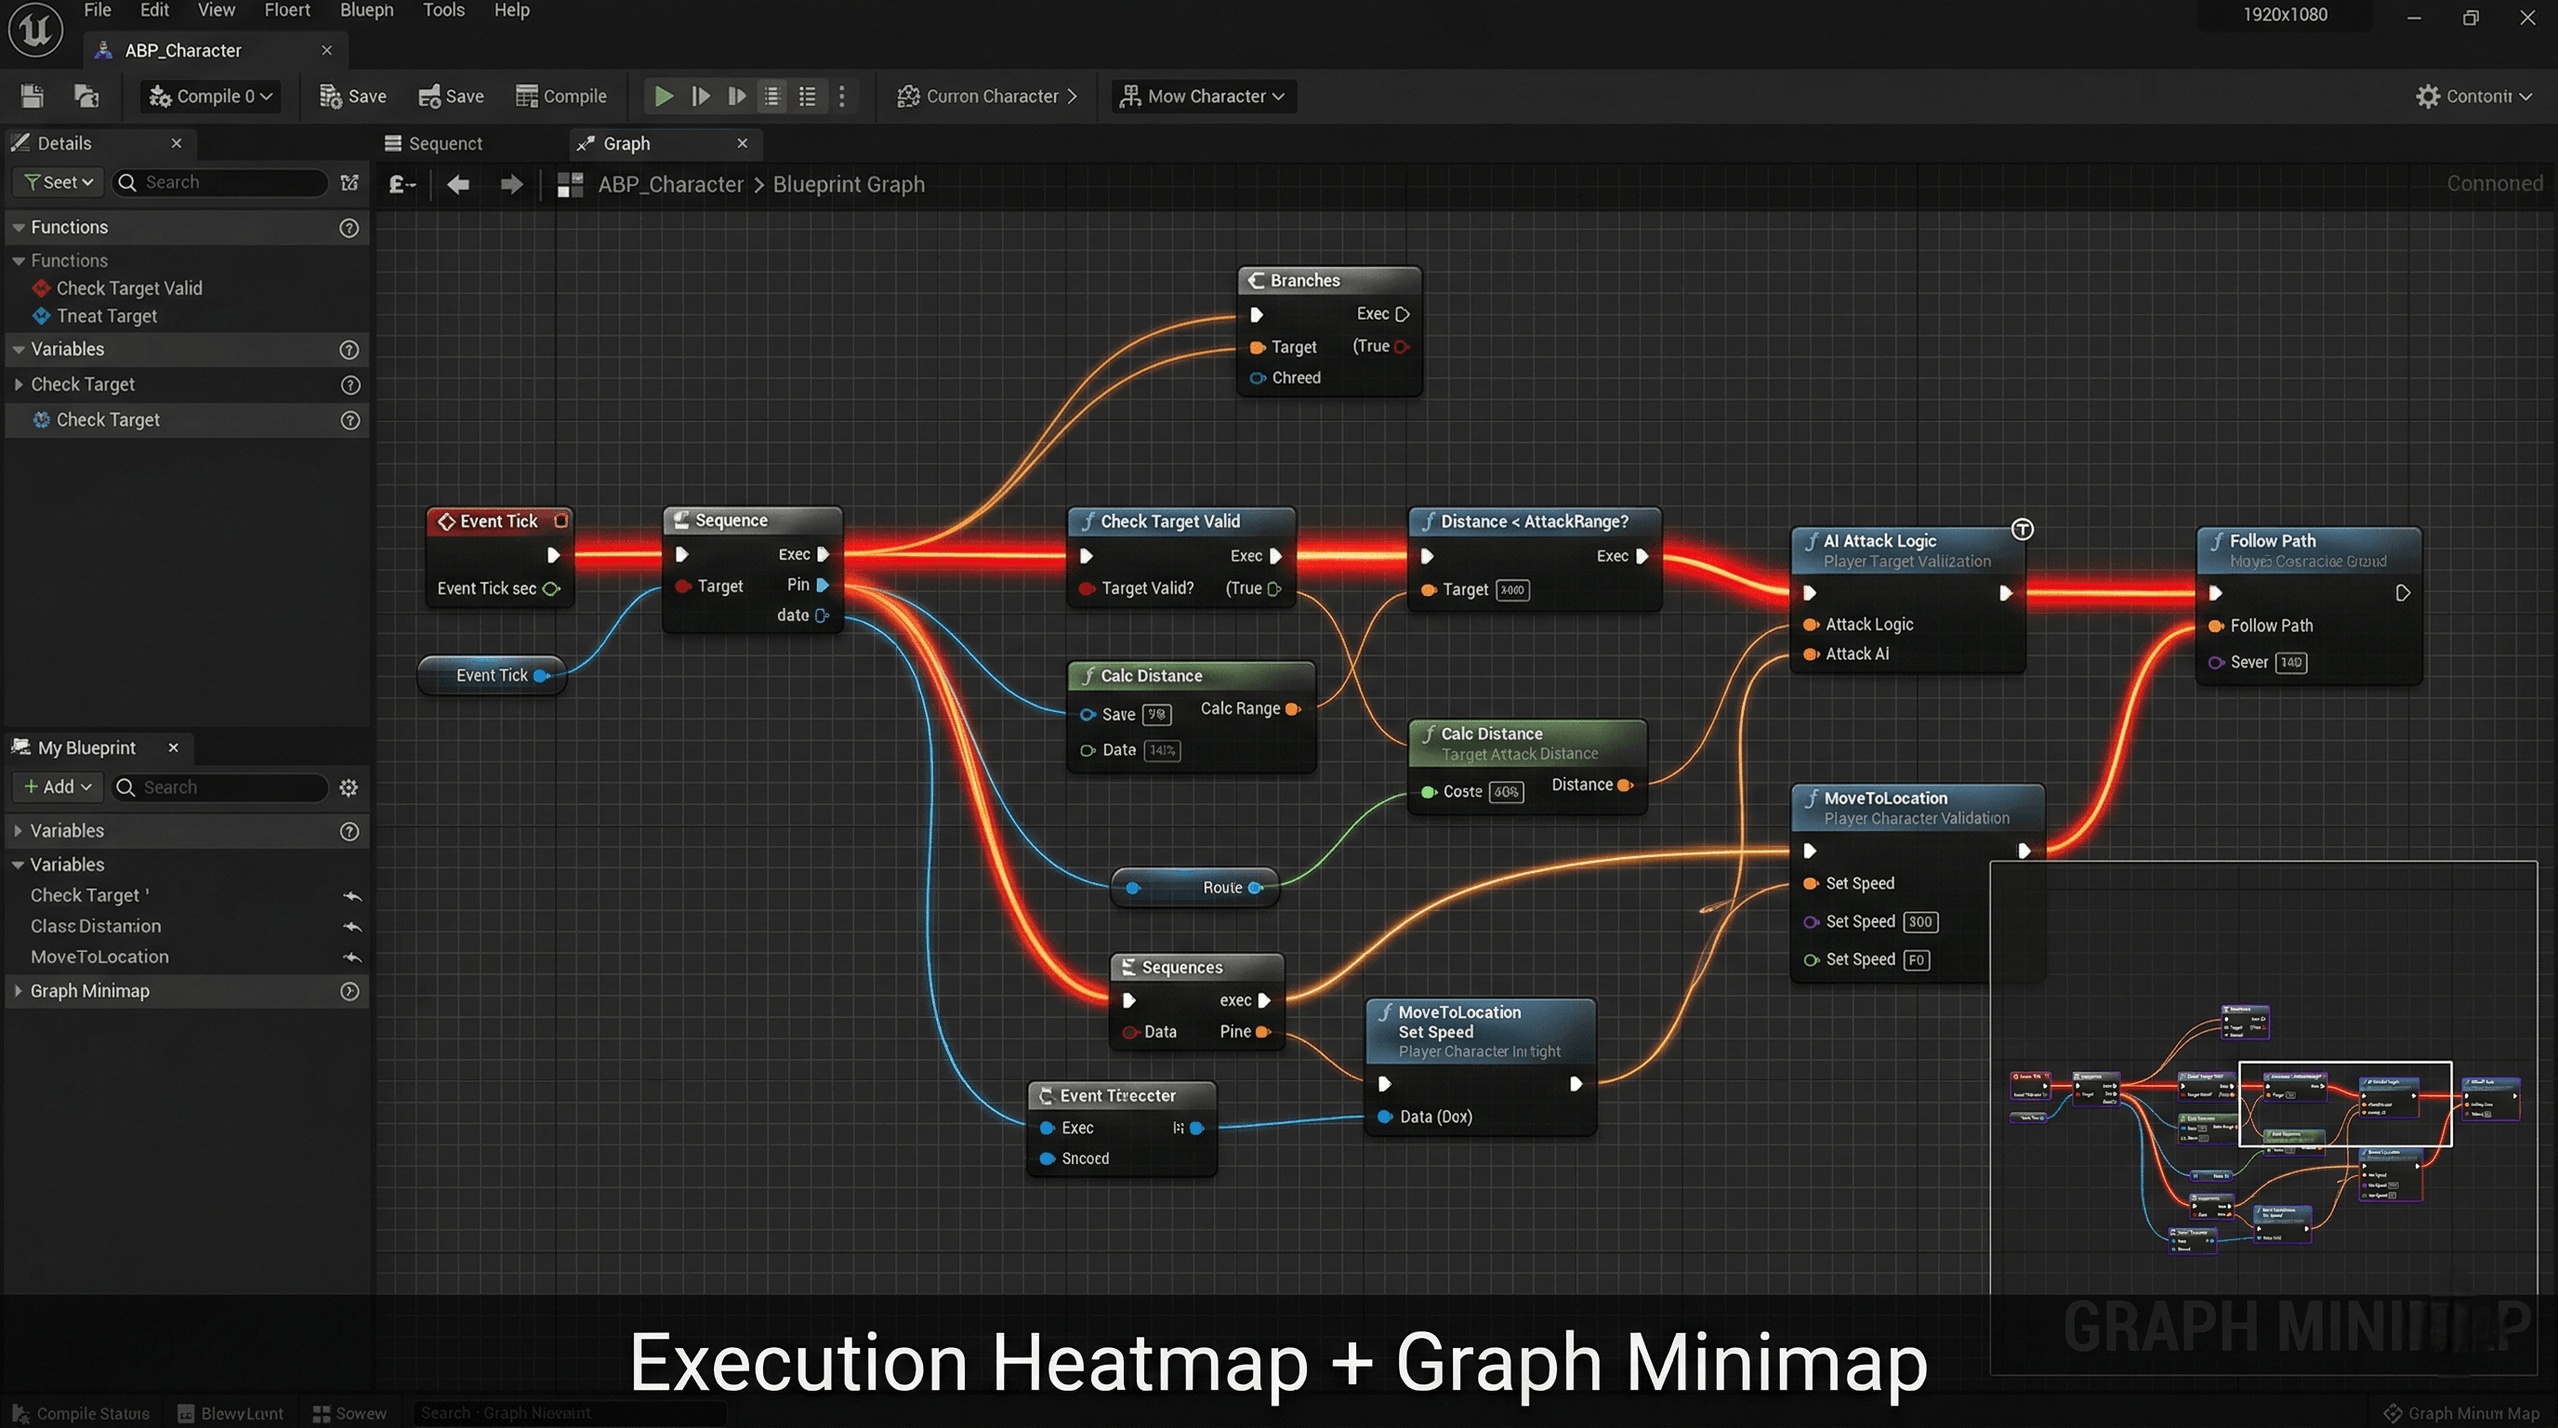Click the arrow icon beside Clasc Distamion
The image size is (2558, 1428).
click(x=352, y=927)
